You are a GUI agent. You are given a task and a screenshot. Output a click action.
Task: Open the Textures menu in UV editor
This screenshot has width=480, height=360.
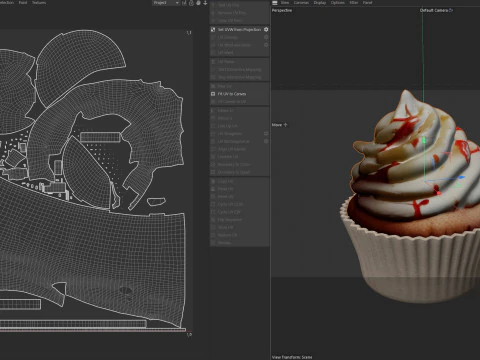pos(39,3)
